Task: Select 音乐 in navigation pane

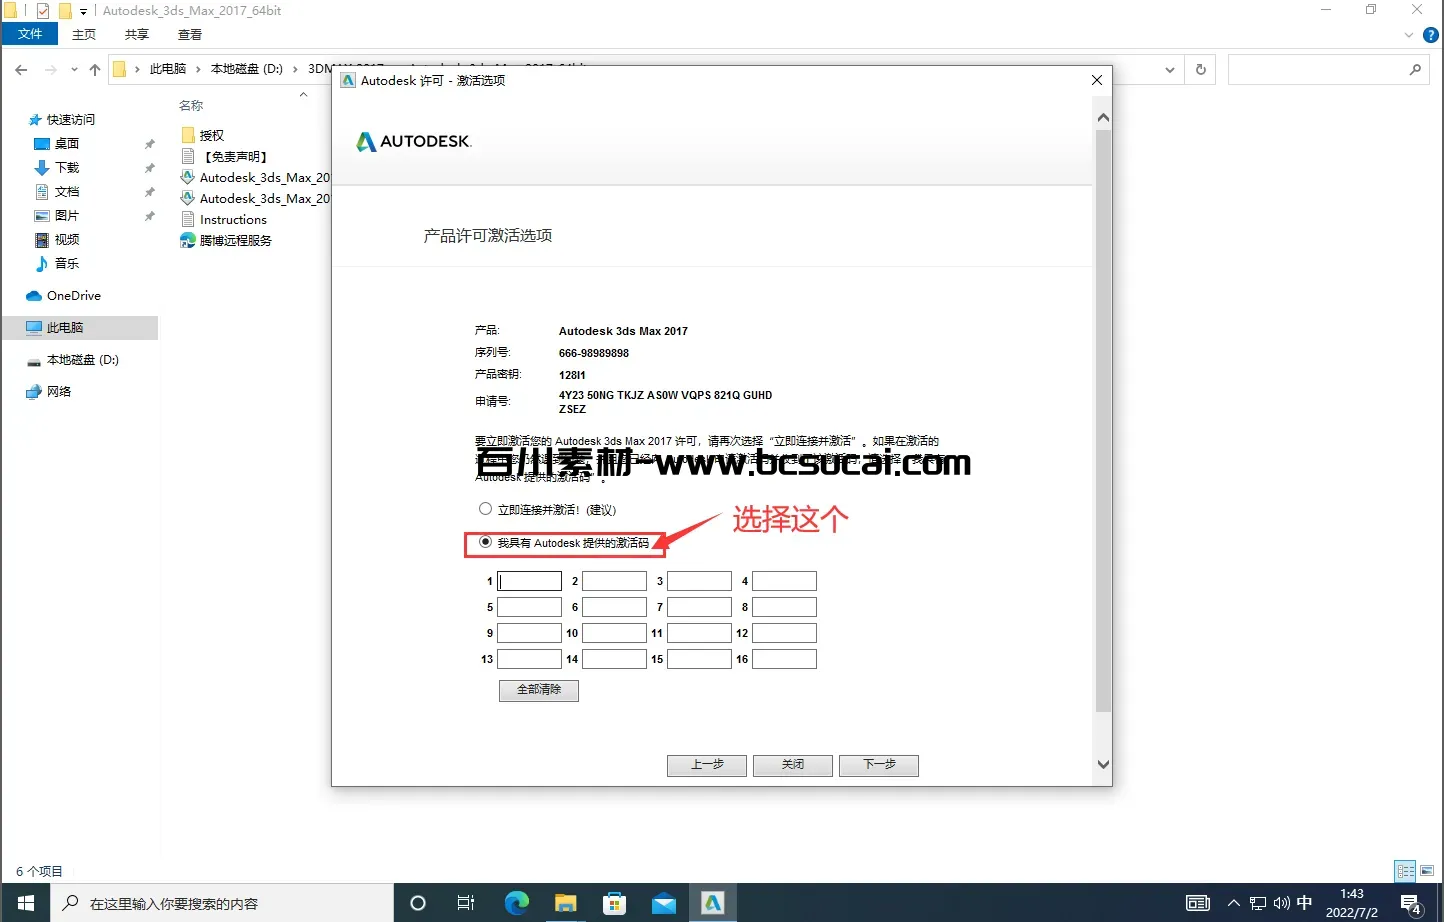Action: click(x=67, y=263)
